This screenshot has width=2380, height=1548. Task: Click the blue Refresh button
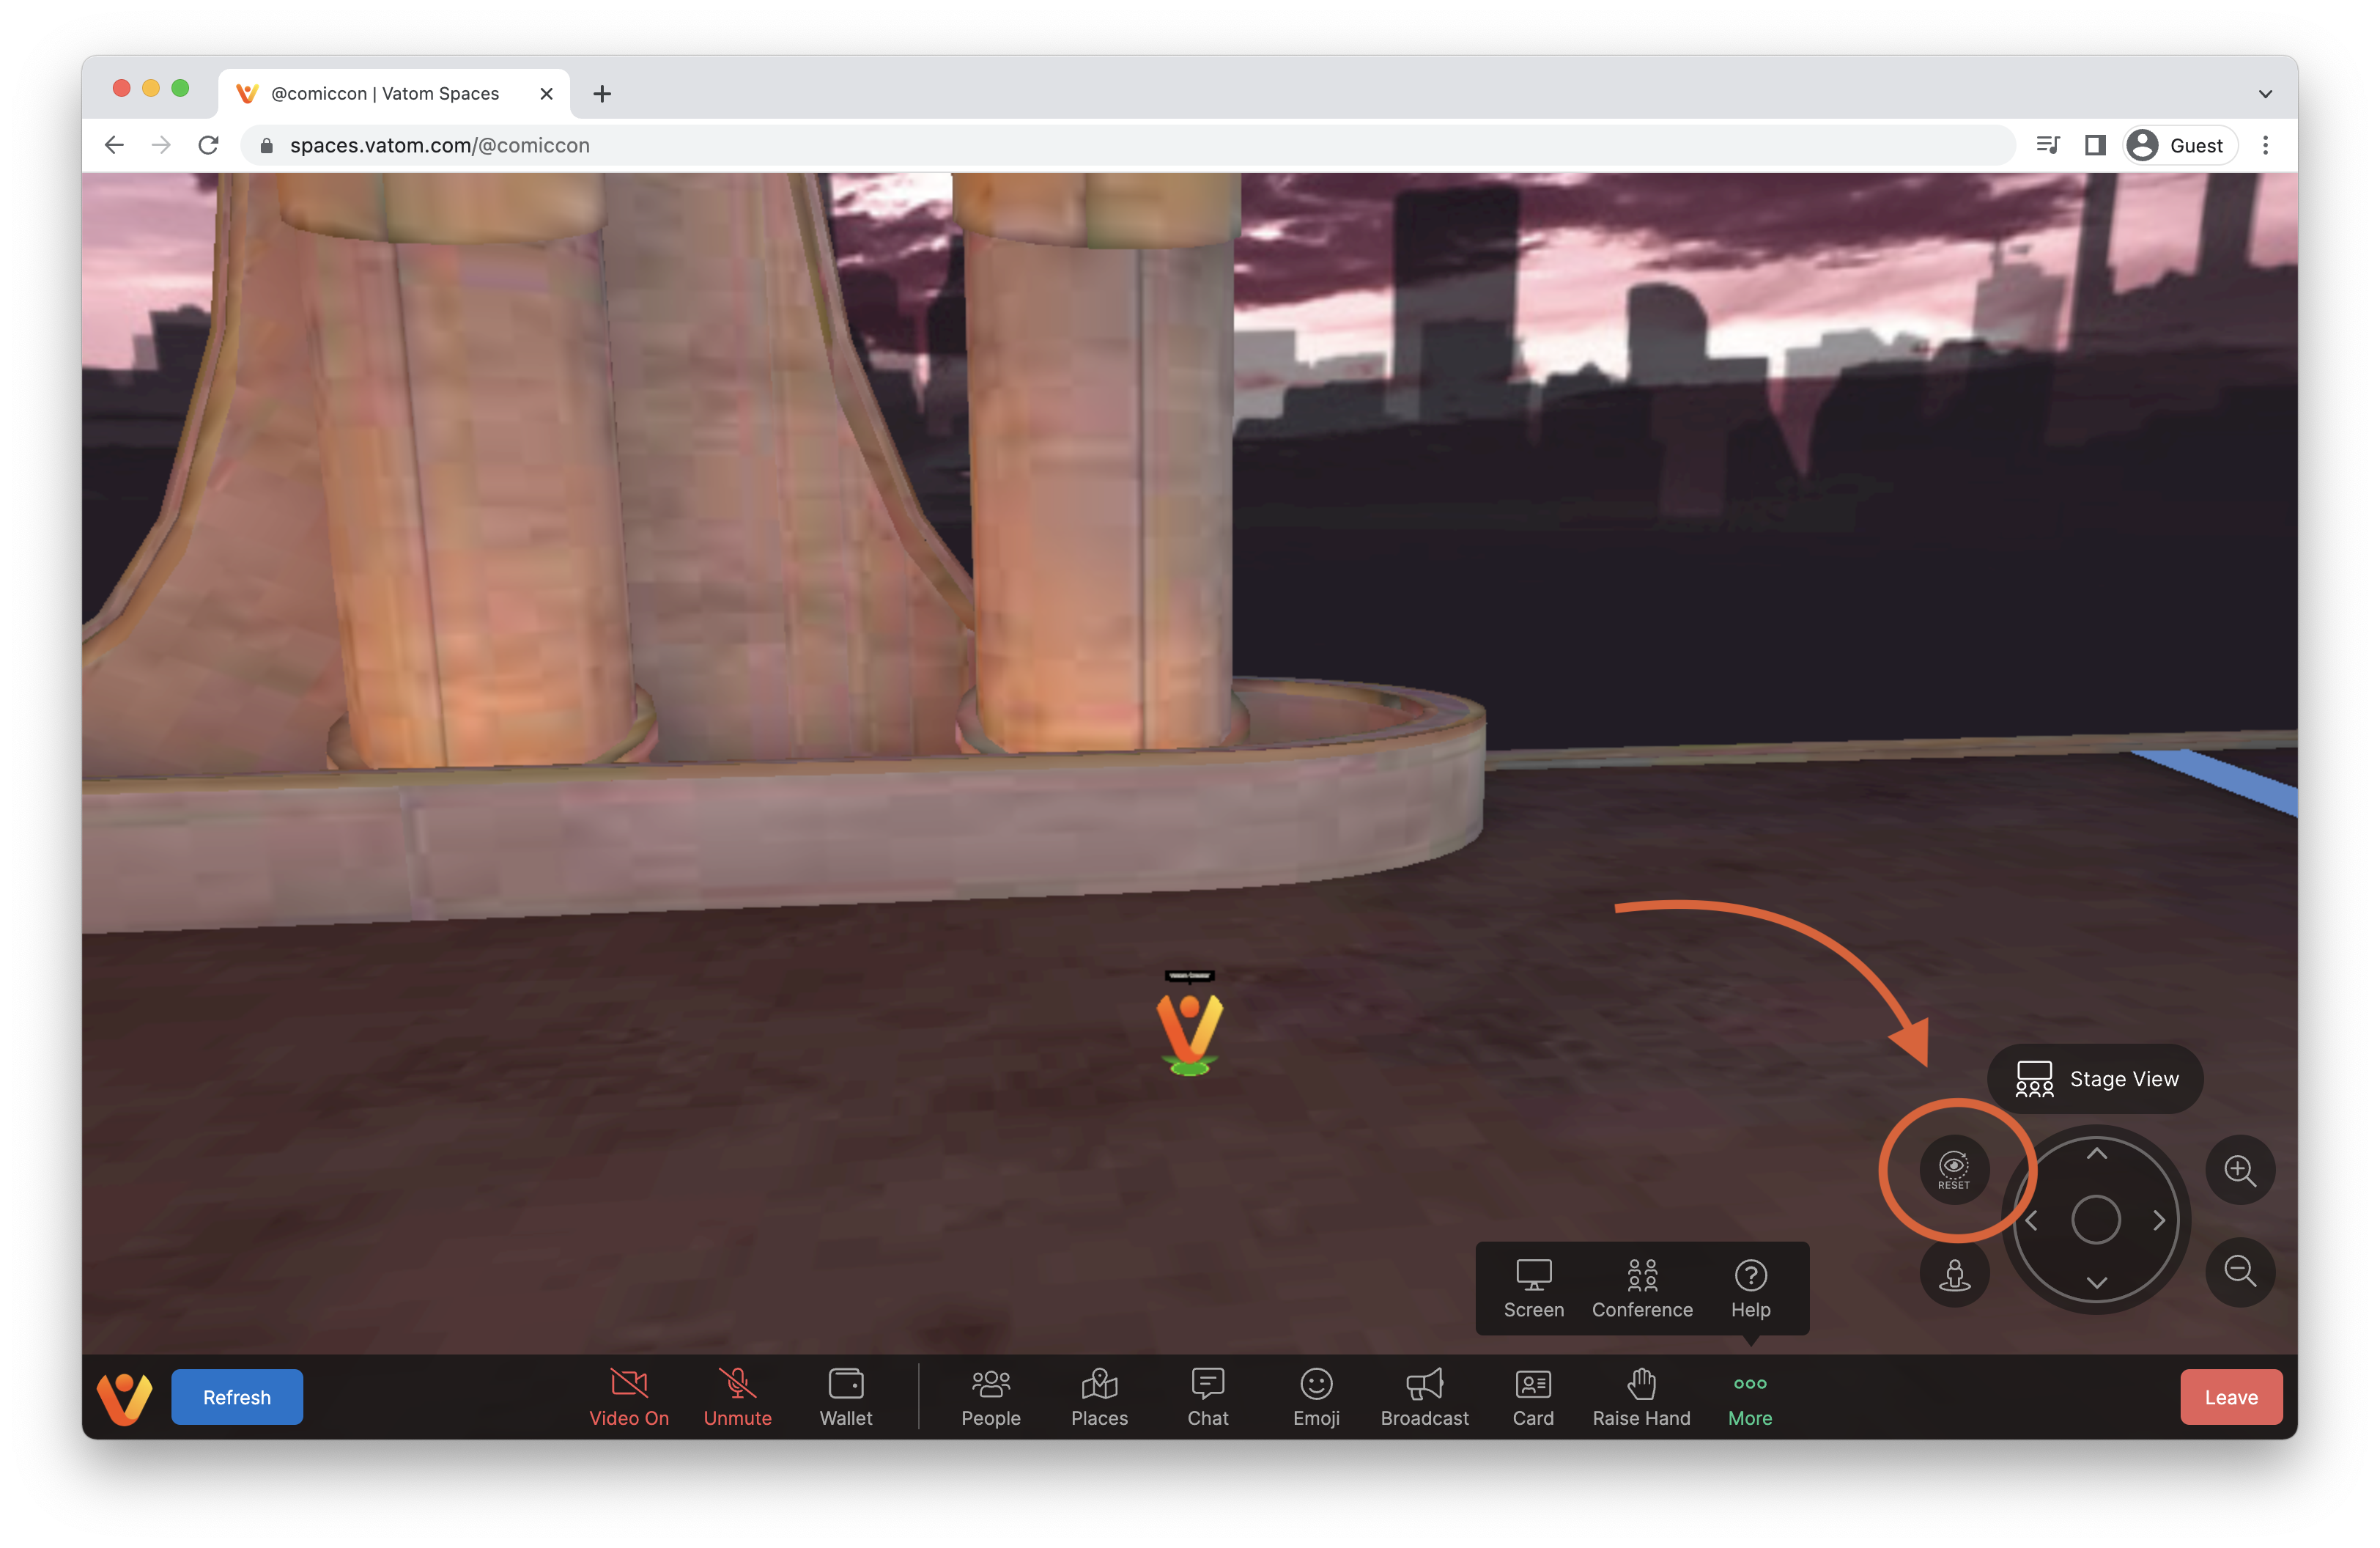click(x=237, y=1397)
